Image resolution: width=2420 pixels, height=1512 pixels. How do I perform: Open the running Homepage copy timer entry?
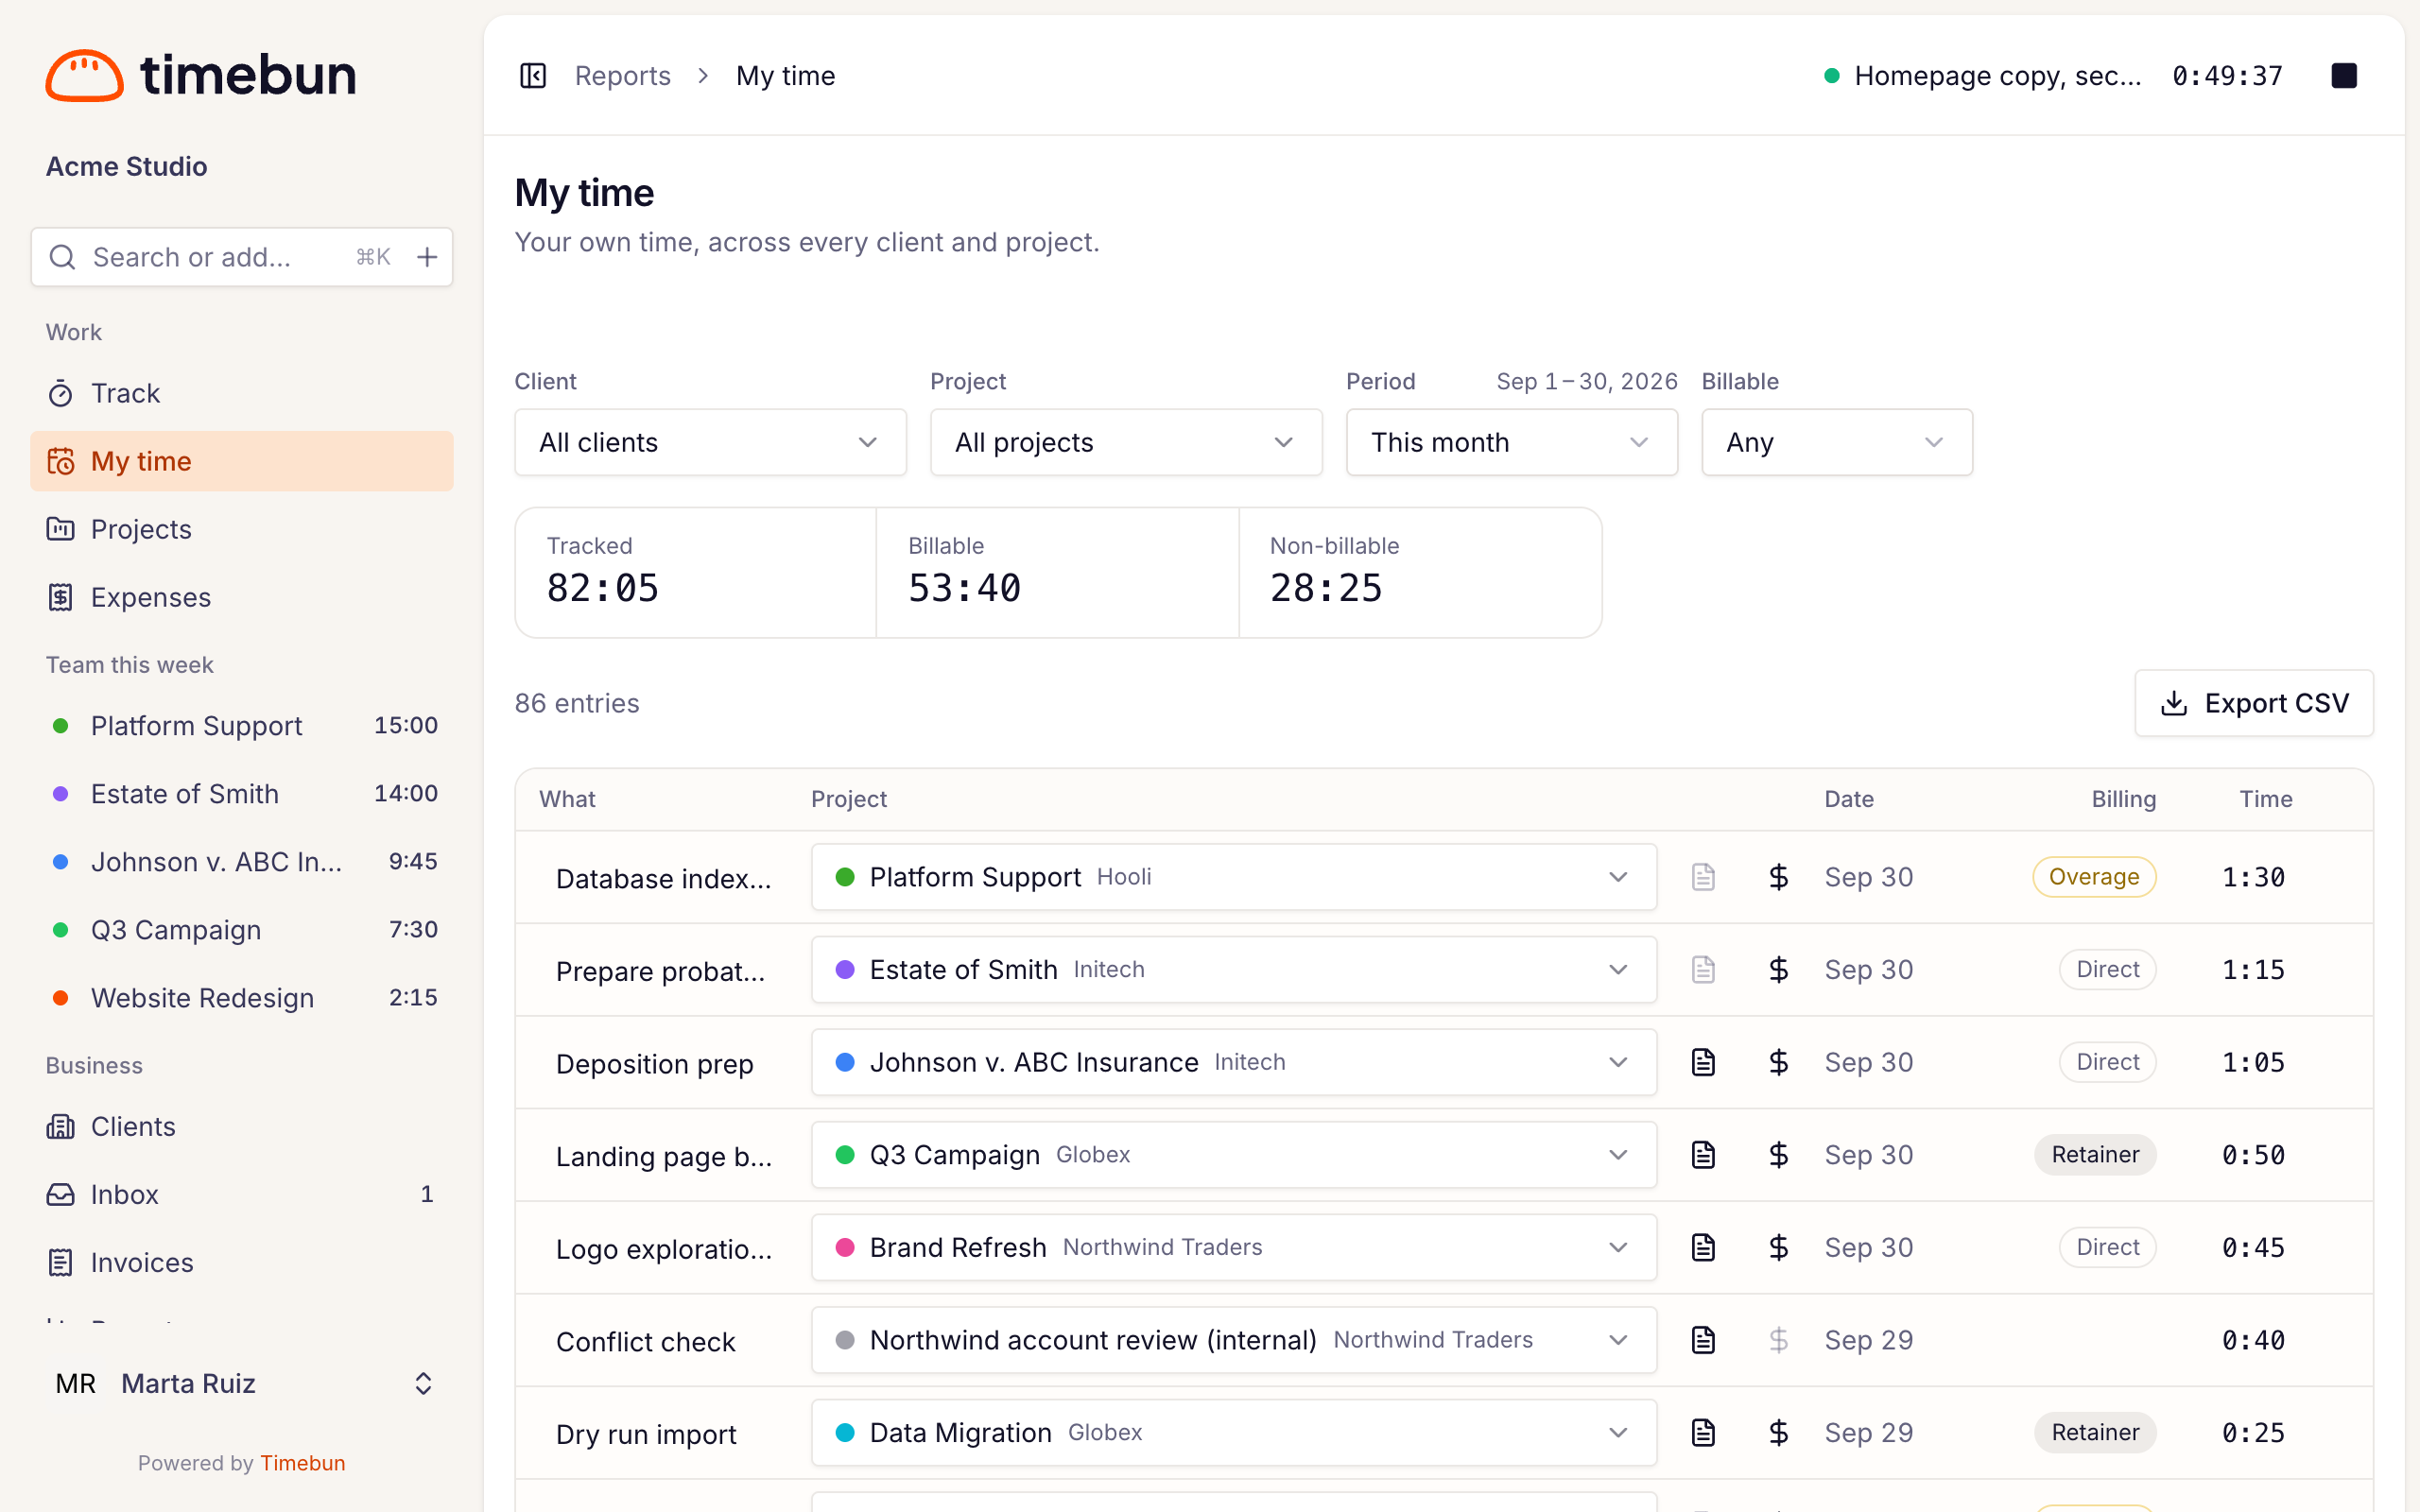click(x=1997, y=76)
